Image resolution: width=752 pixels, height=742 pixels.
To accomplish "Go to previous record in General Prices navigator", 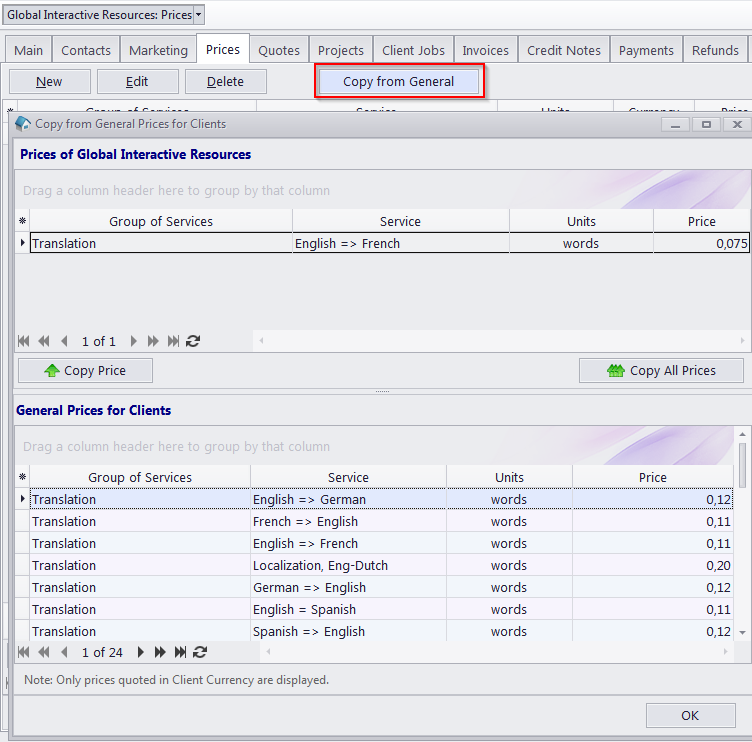I will tap(64, 652).
